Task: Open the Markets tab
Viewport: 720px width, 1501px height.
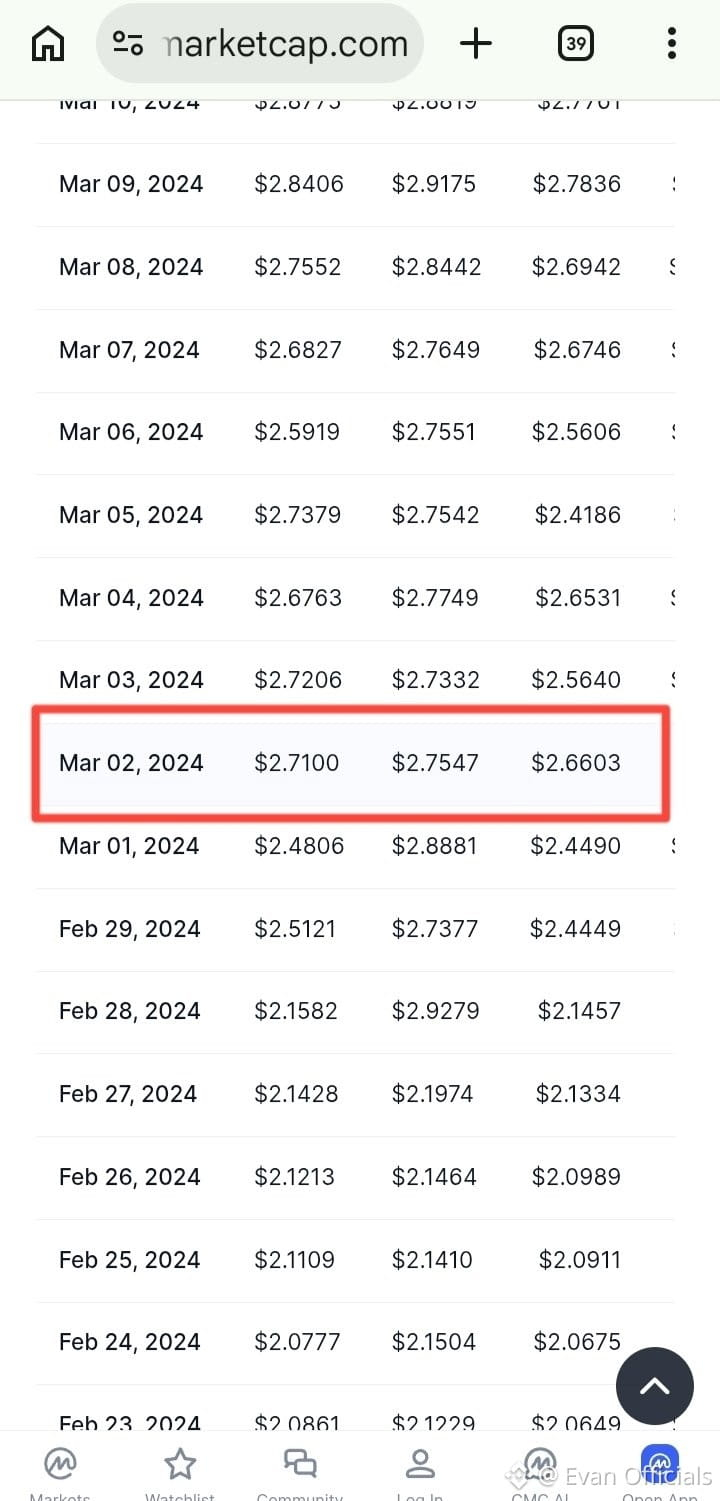Action: click(x=60, y=1472)
